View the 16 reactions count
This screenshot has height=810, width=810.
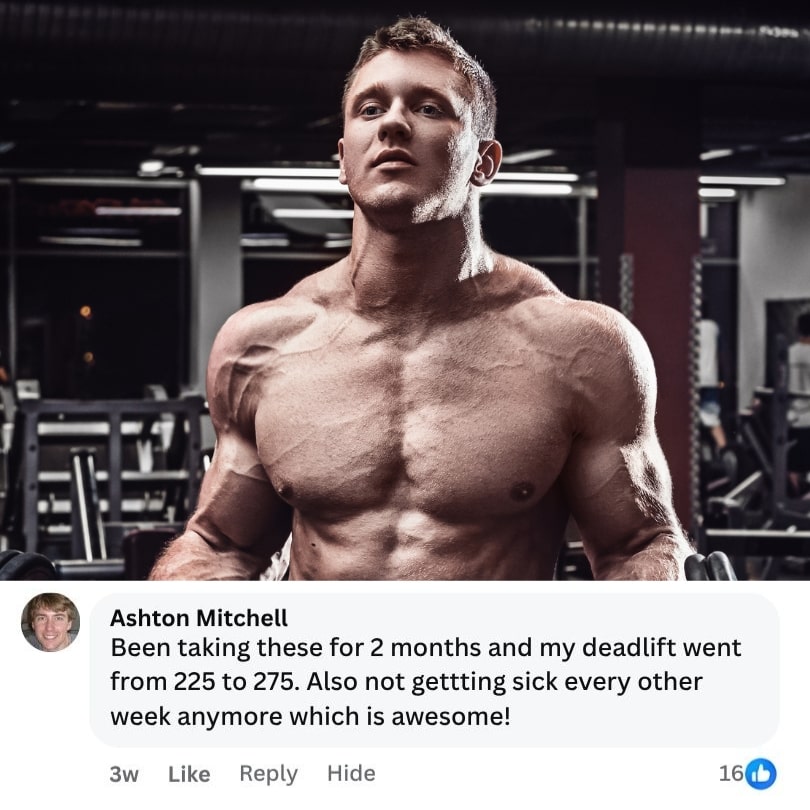pyautogui.click(x=731, y=773)
